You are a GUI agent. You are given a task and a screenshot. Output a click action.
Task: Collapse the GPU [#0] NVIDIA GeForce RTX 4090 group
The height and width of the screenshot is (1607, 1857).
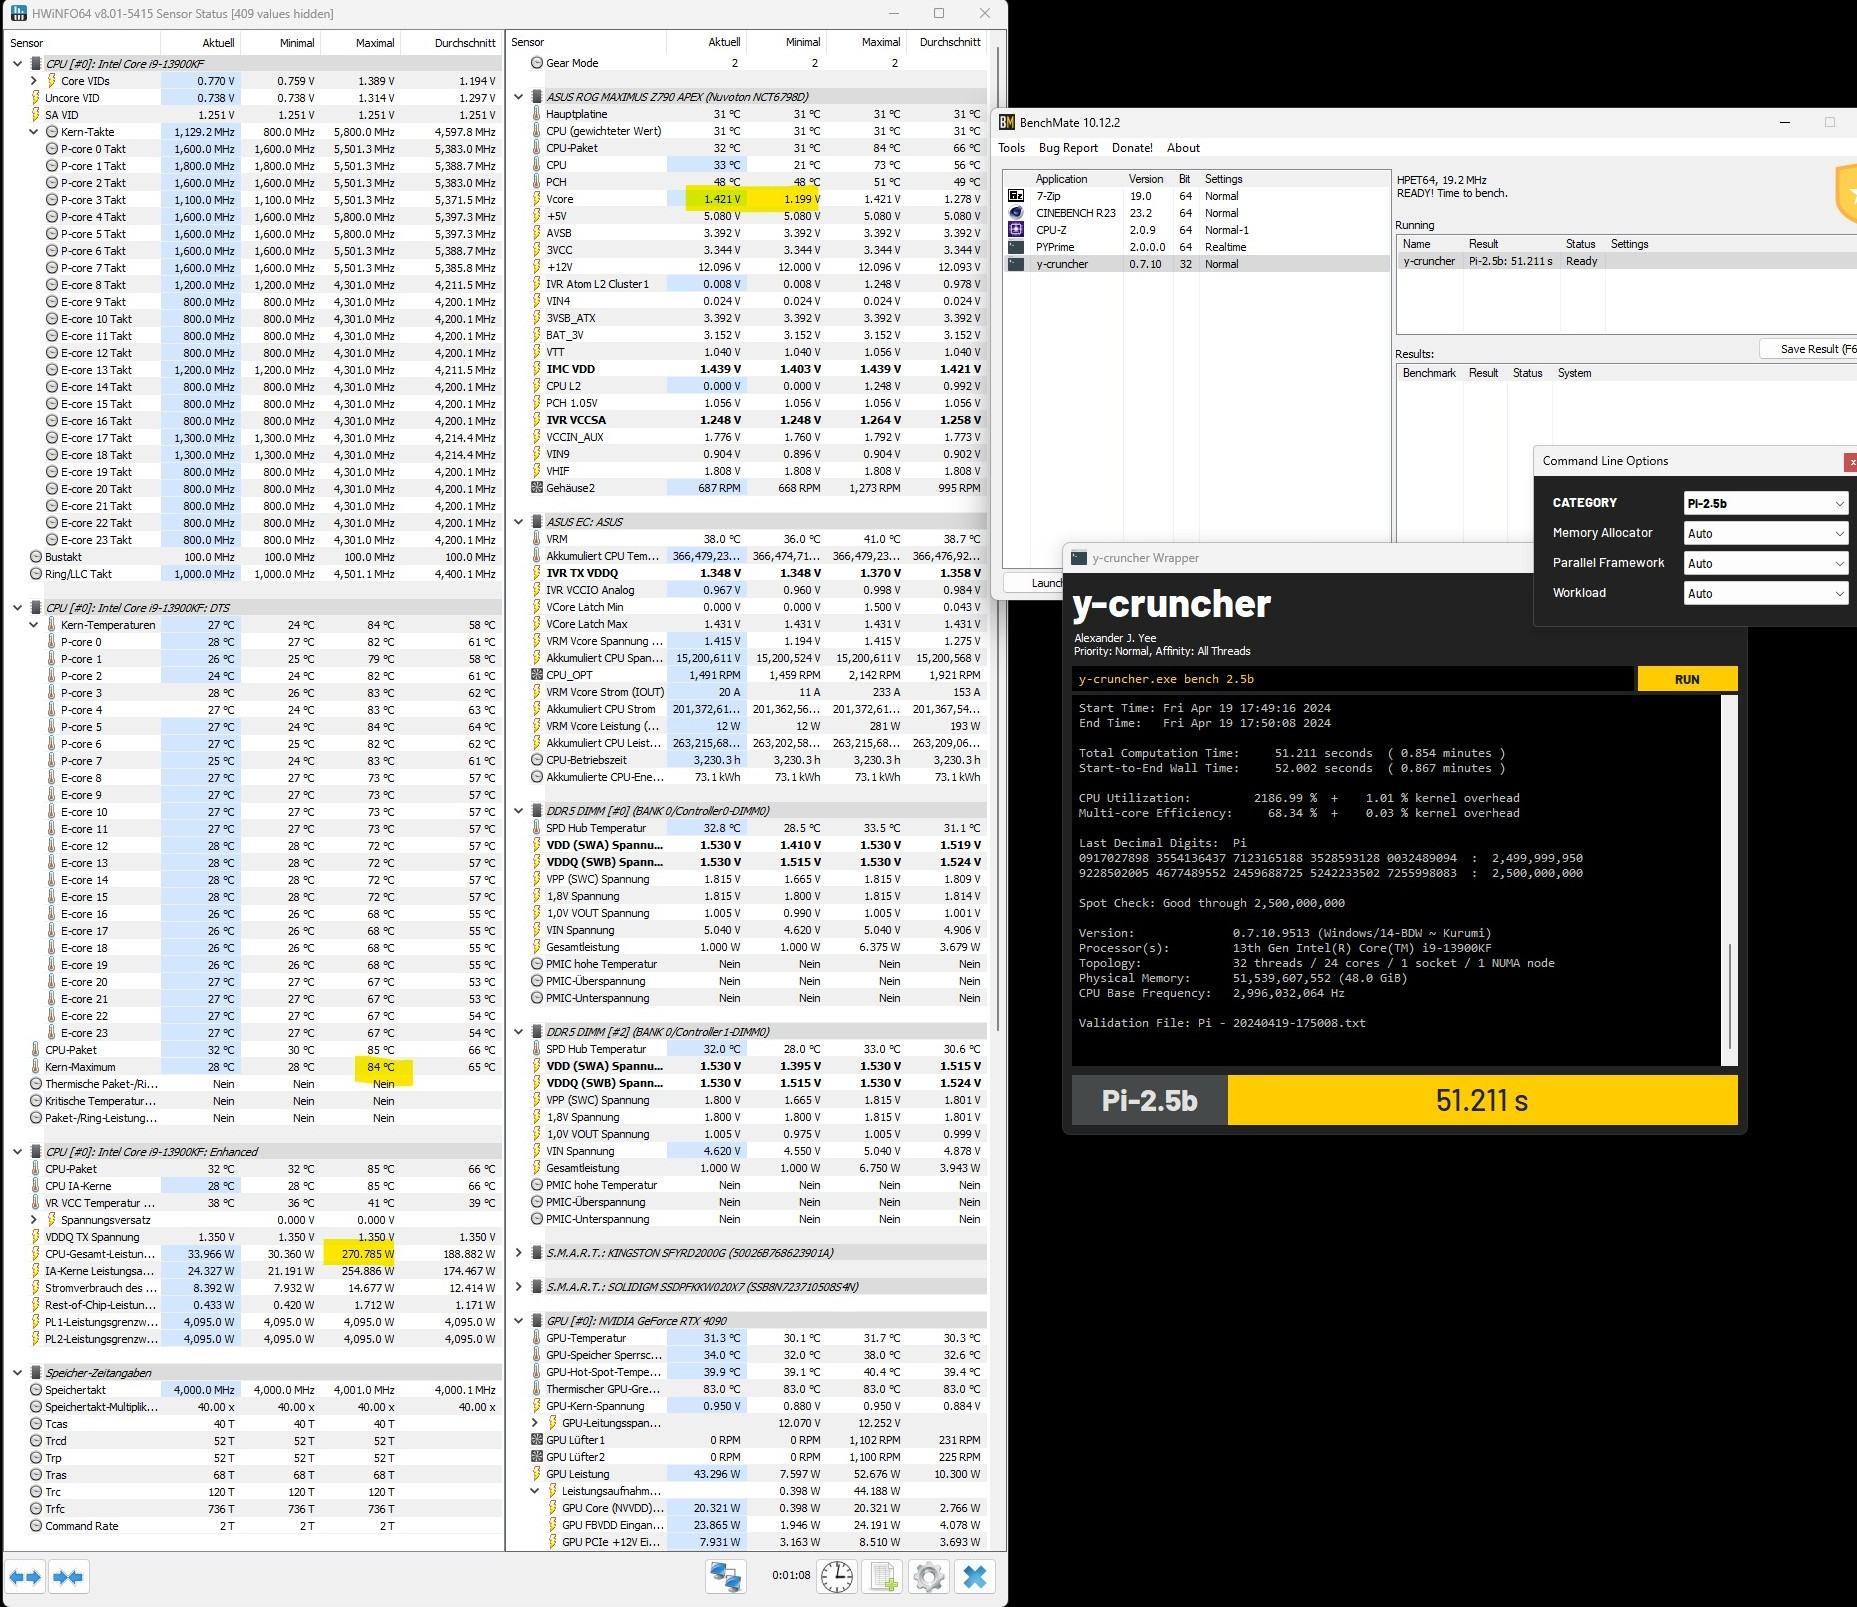click(x=519, y=1321)
